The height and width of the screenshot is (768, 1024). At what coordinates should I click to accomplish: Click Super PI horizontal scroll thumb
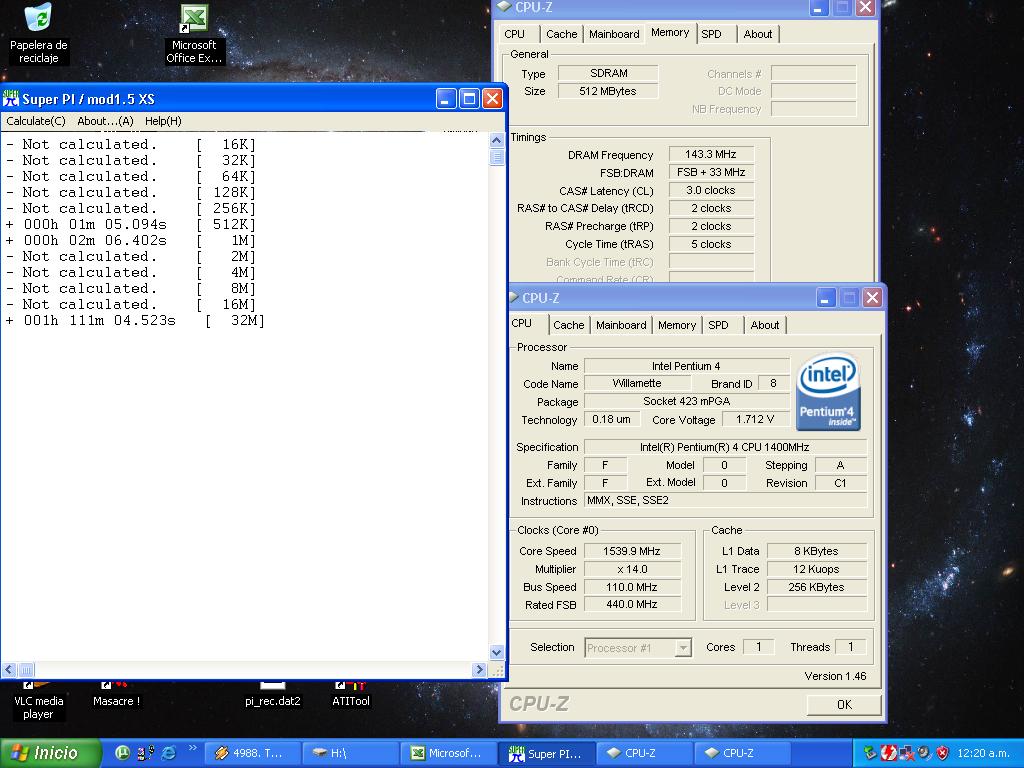pos(26,669)
